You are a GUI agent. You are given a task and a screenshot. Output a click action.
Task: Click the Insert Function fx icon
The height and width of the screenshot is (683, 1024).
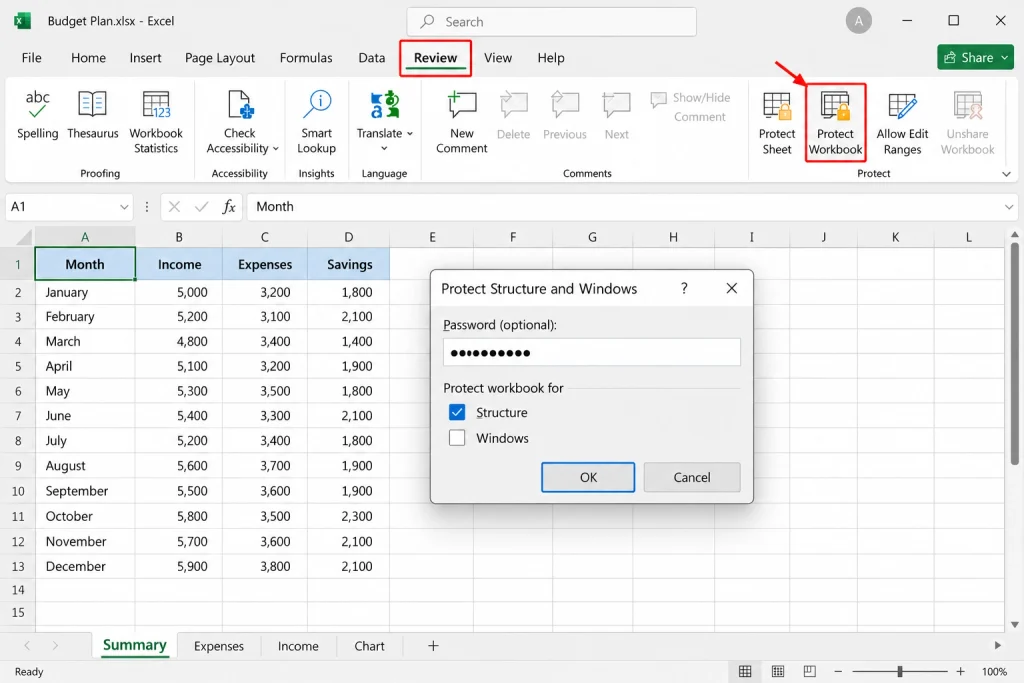(x=229, y=207)
